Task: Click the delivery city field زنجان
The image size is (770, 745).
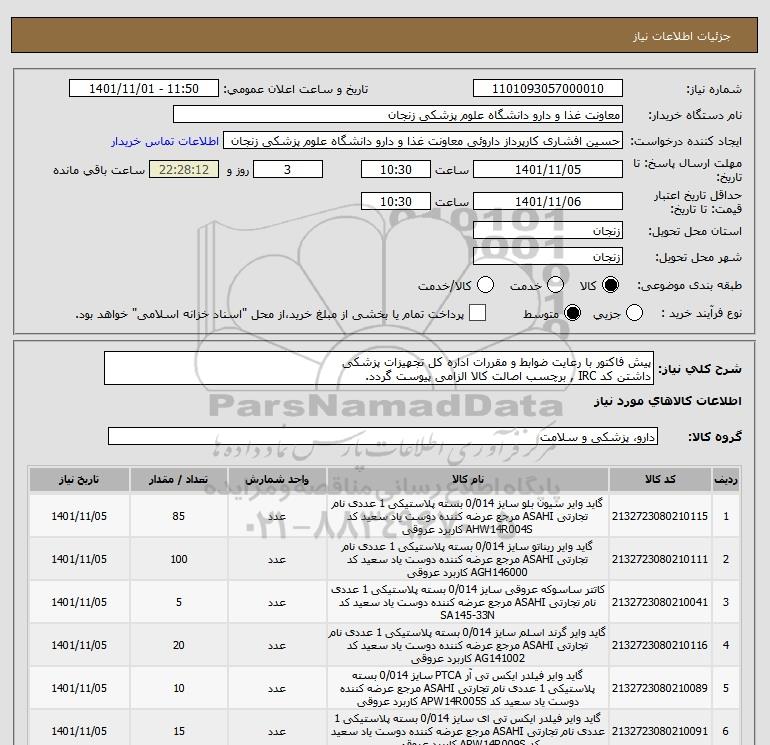Action: pos(548,256)
